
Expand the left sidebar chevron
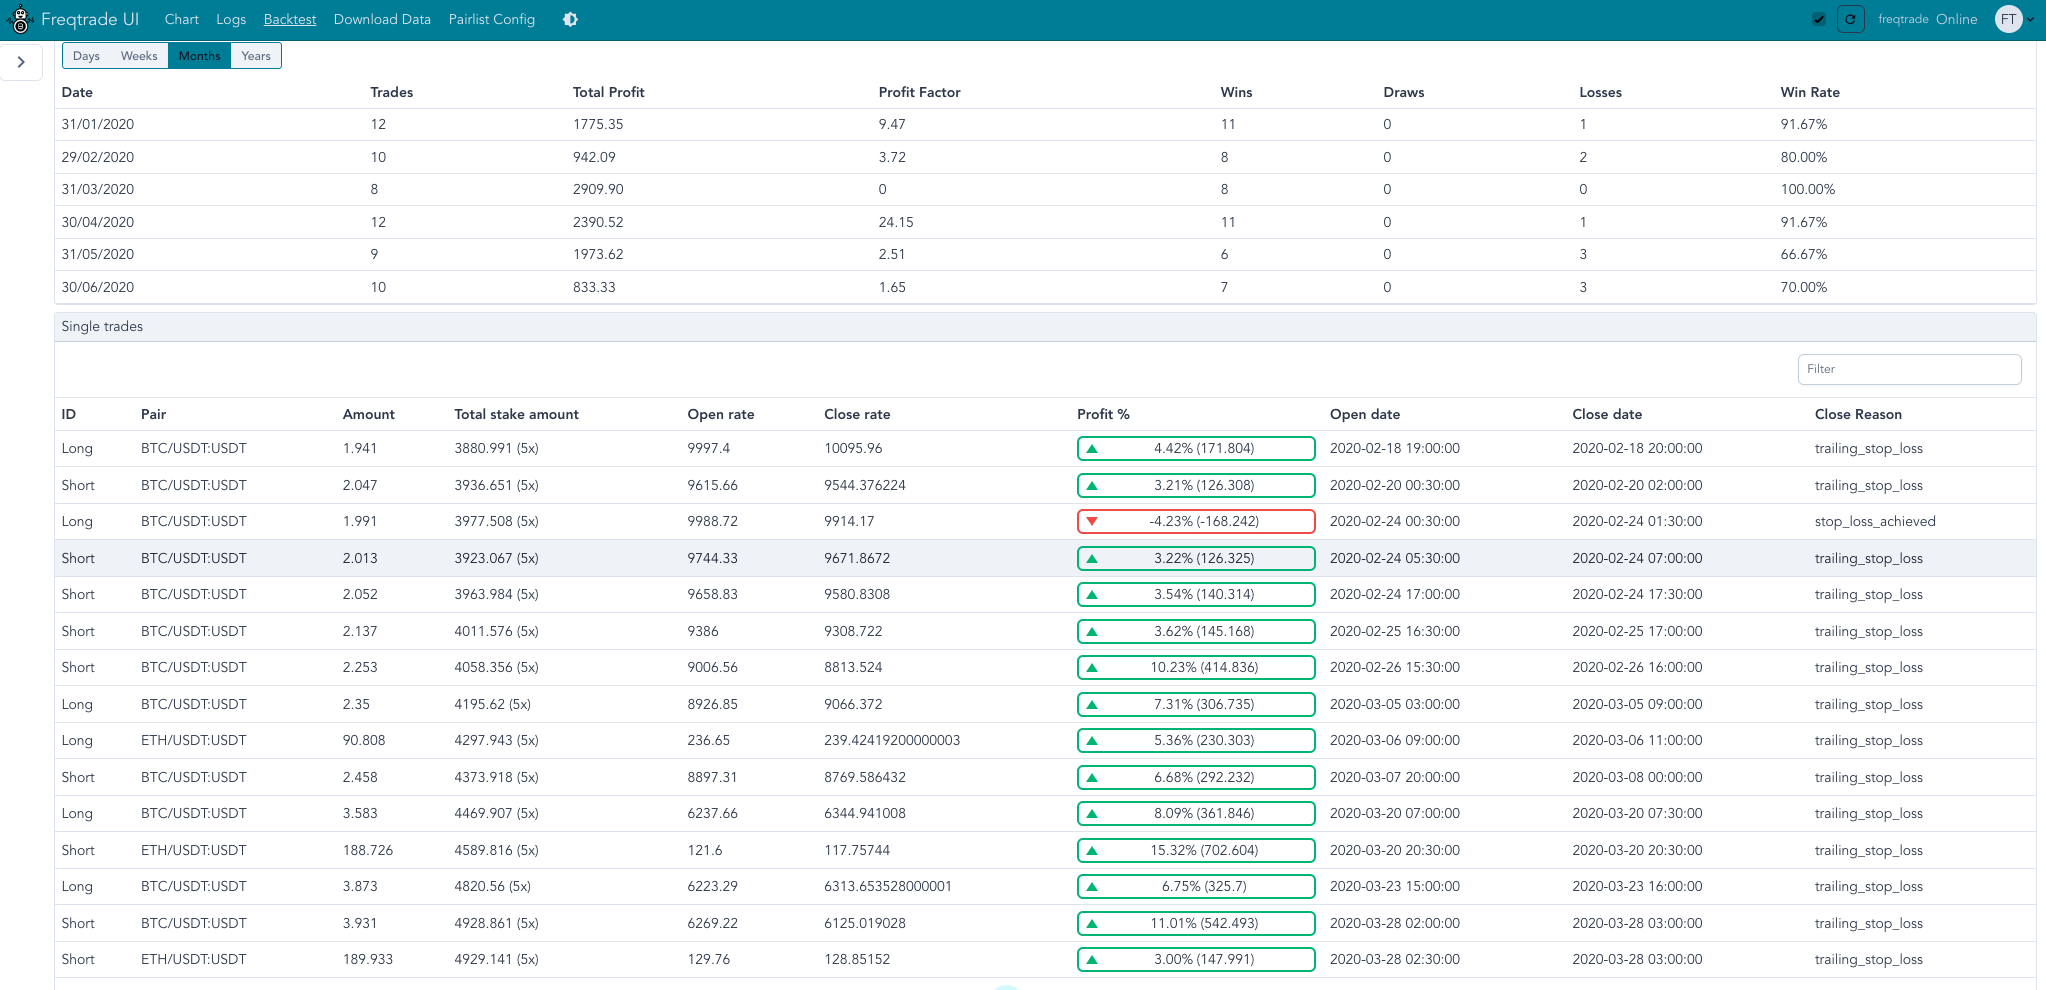[x=21, y=62]
